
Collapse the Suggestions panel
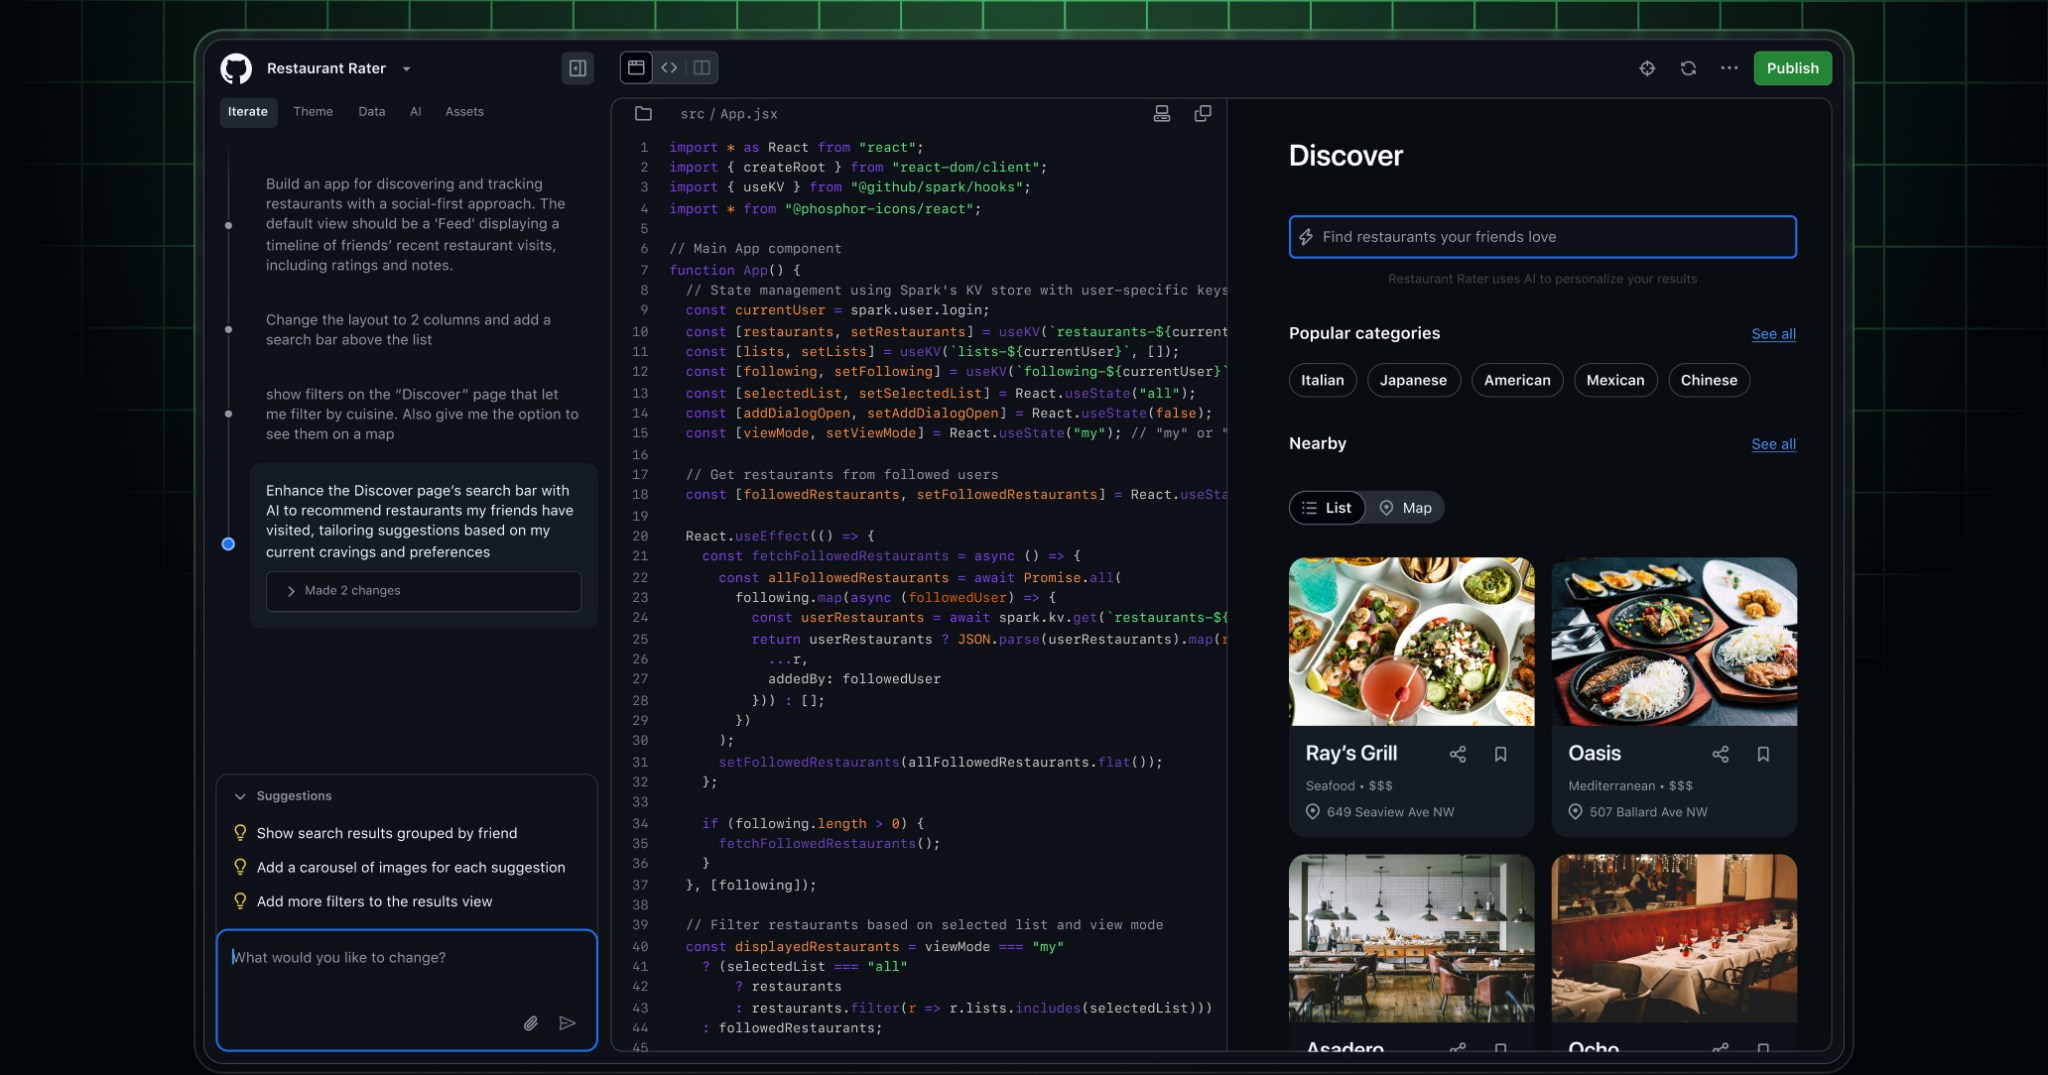240,796
